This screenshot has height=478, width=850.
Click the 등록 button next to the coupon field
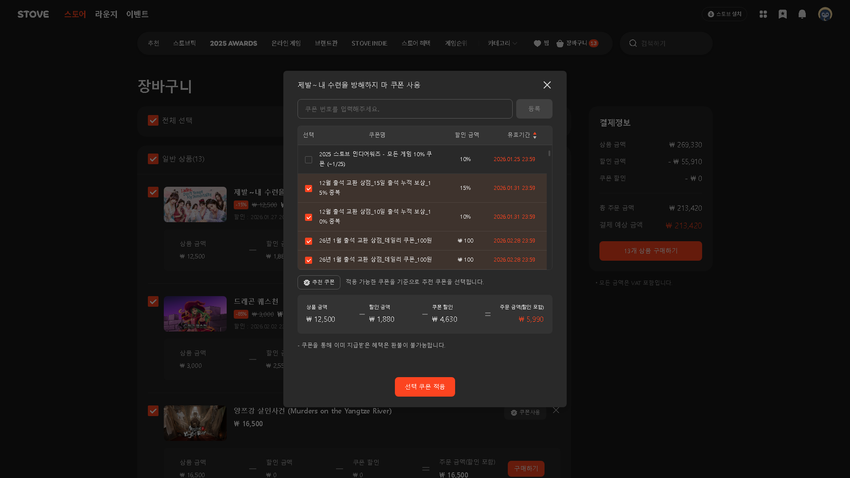point(534,109)
